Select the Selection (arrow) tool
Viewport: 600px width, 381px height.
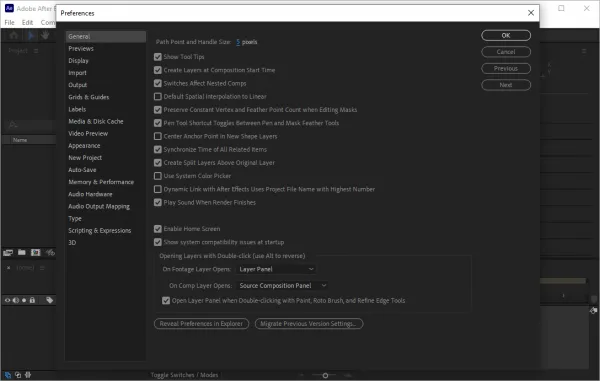click(31, 36)
